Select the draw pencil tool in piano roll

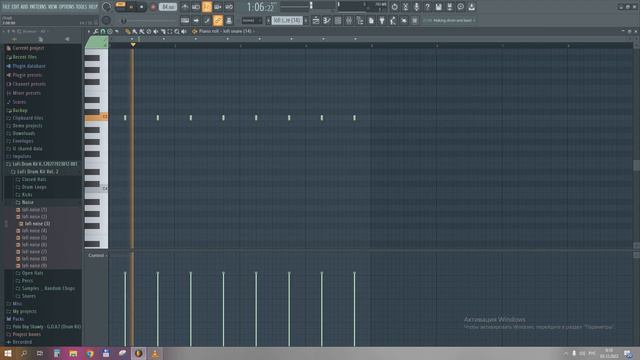tap(128, 31)
